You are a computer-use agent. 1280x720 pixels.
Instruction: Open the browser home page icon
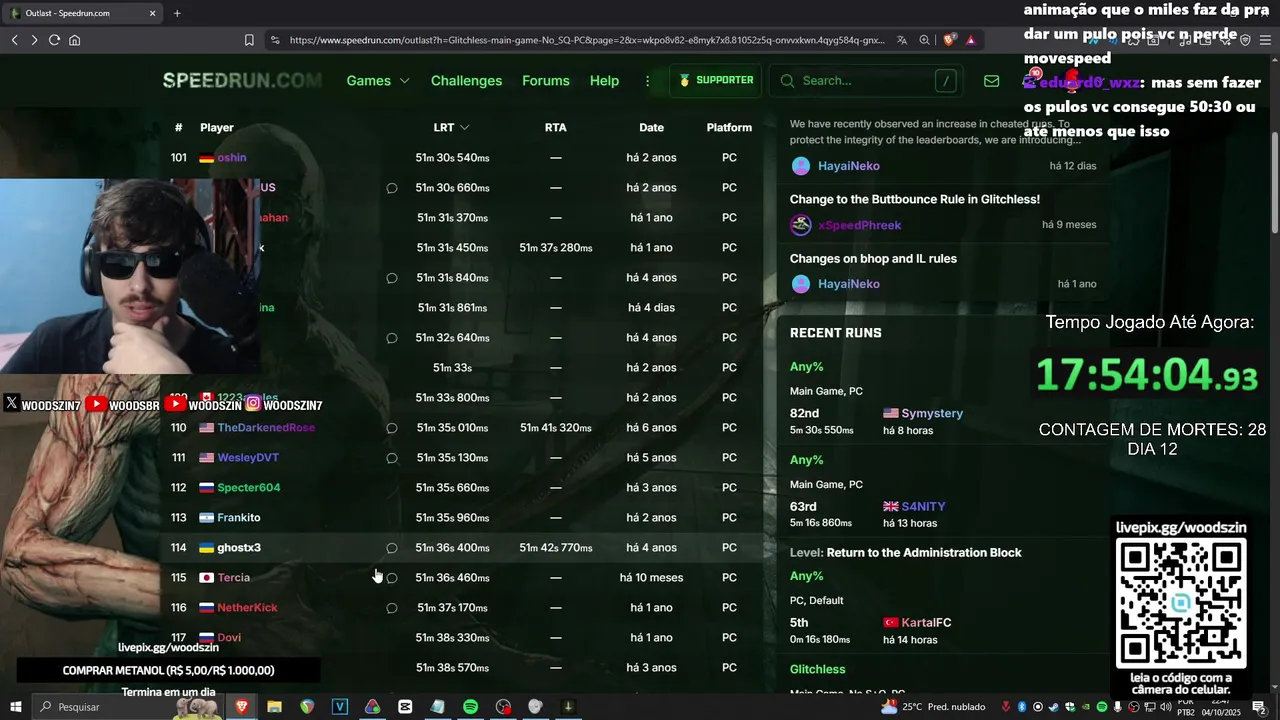(x=74, y=40)
